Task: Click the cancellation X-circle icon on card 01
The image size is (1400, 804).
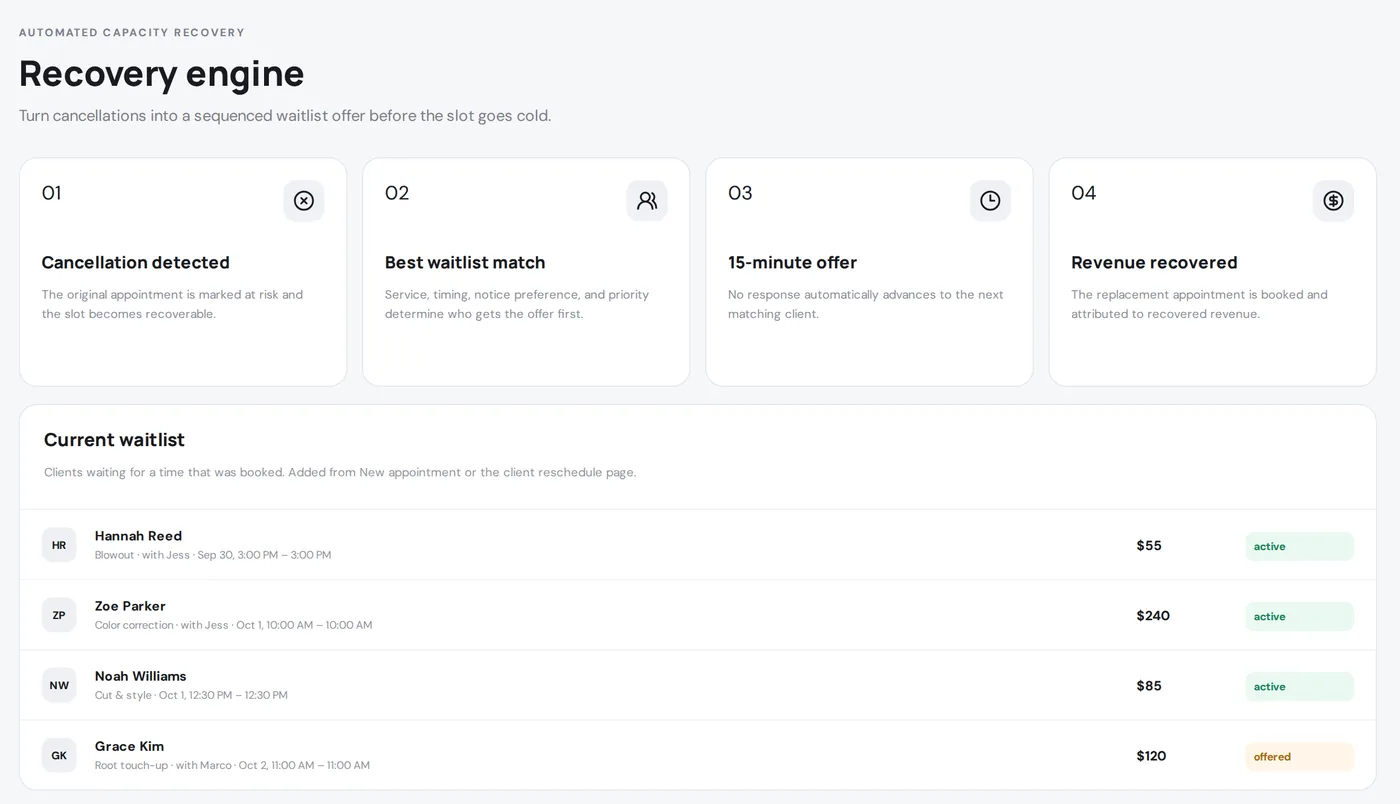Action: 304,201
